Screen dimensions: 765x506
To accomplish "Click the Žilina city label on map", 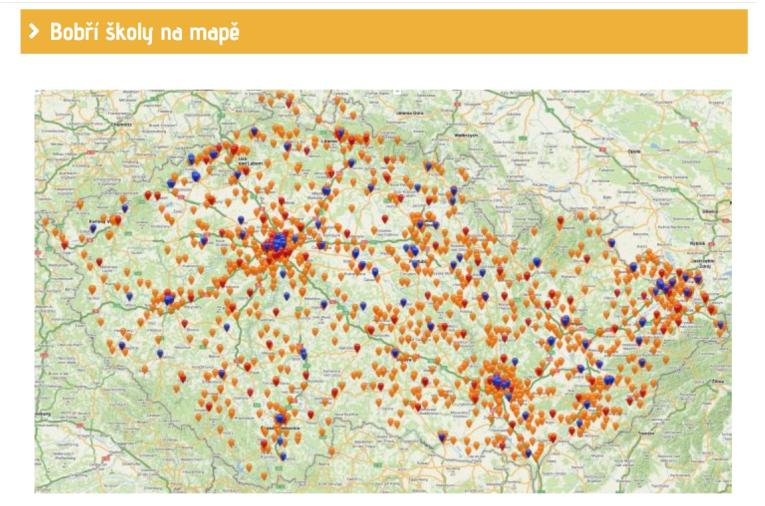I will (x=716, y=382).
